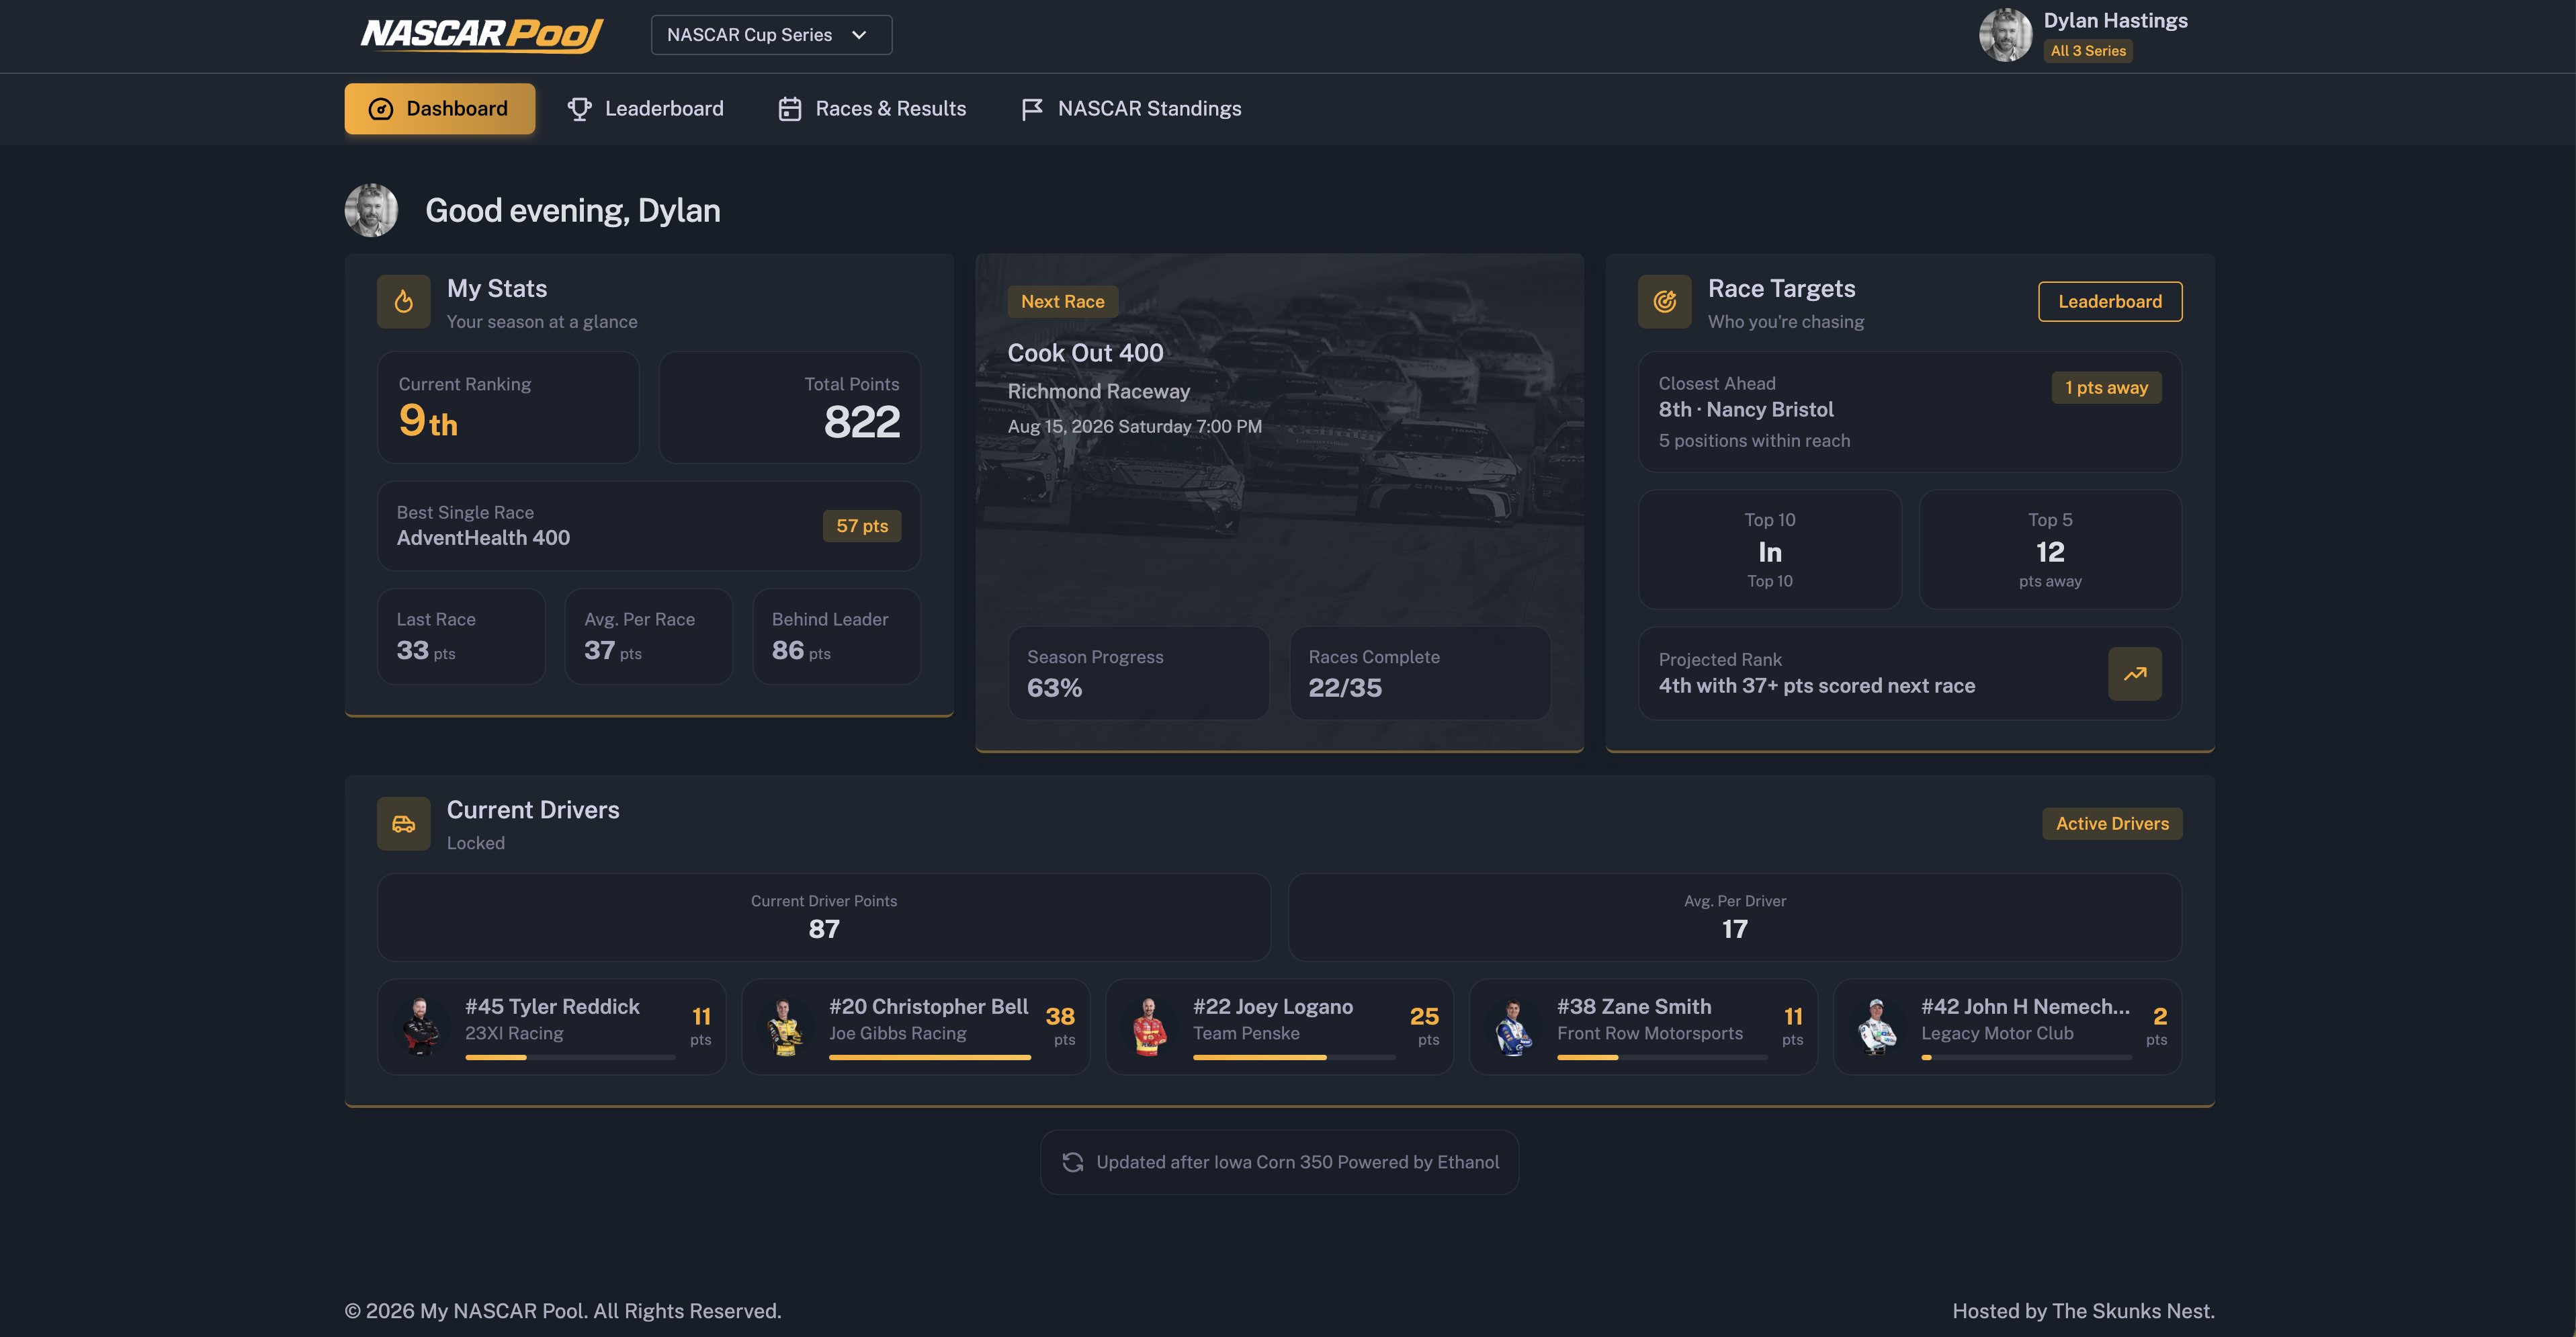
Task: Click John H Nemechek driver photo
Action: pyautogui.click(x=1877, y=1027)
